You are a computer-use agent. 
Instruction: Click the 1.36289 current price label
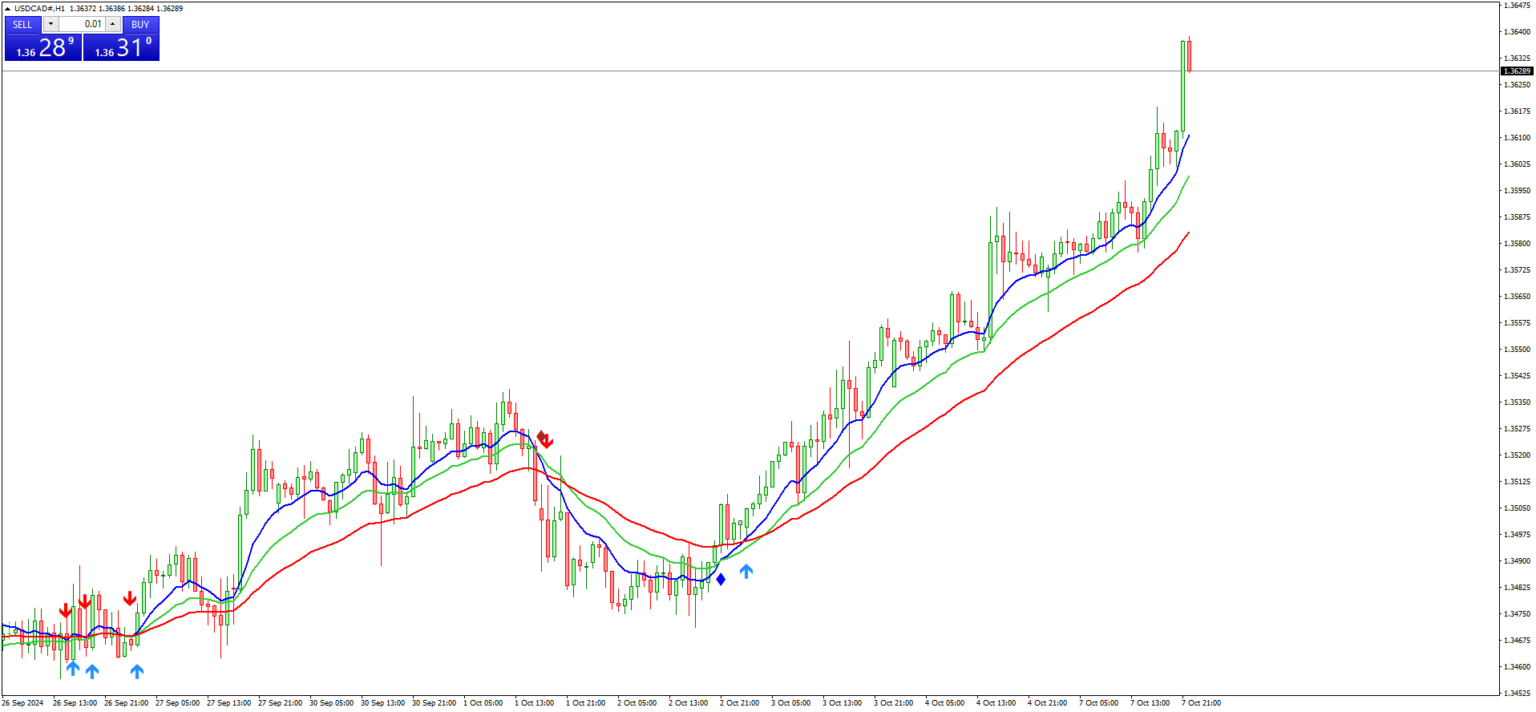(1516, 71)
